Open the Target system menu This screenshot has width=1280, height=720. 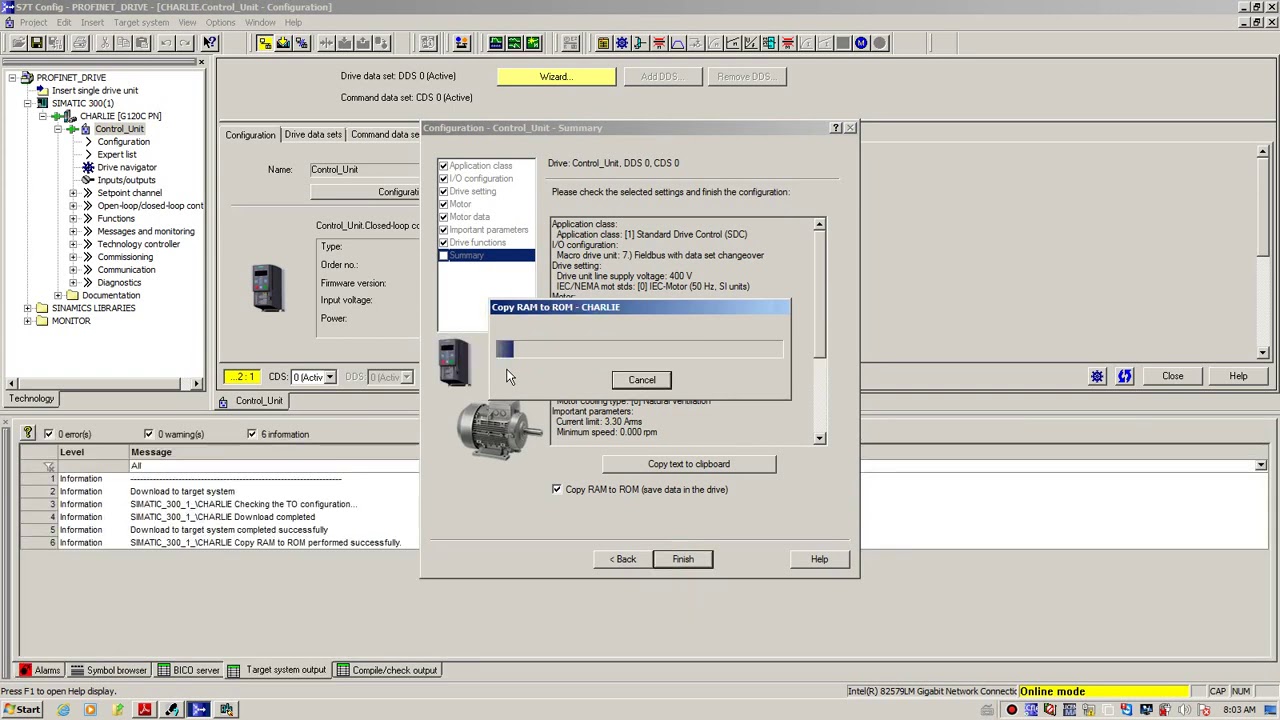[141, 22]
